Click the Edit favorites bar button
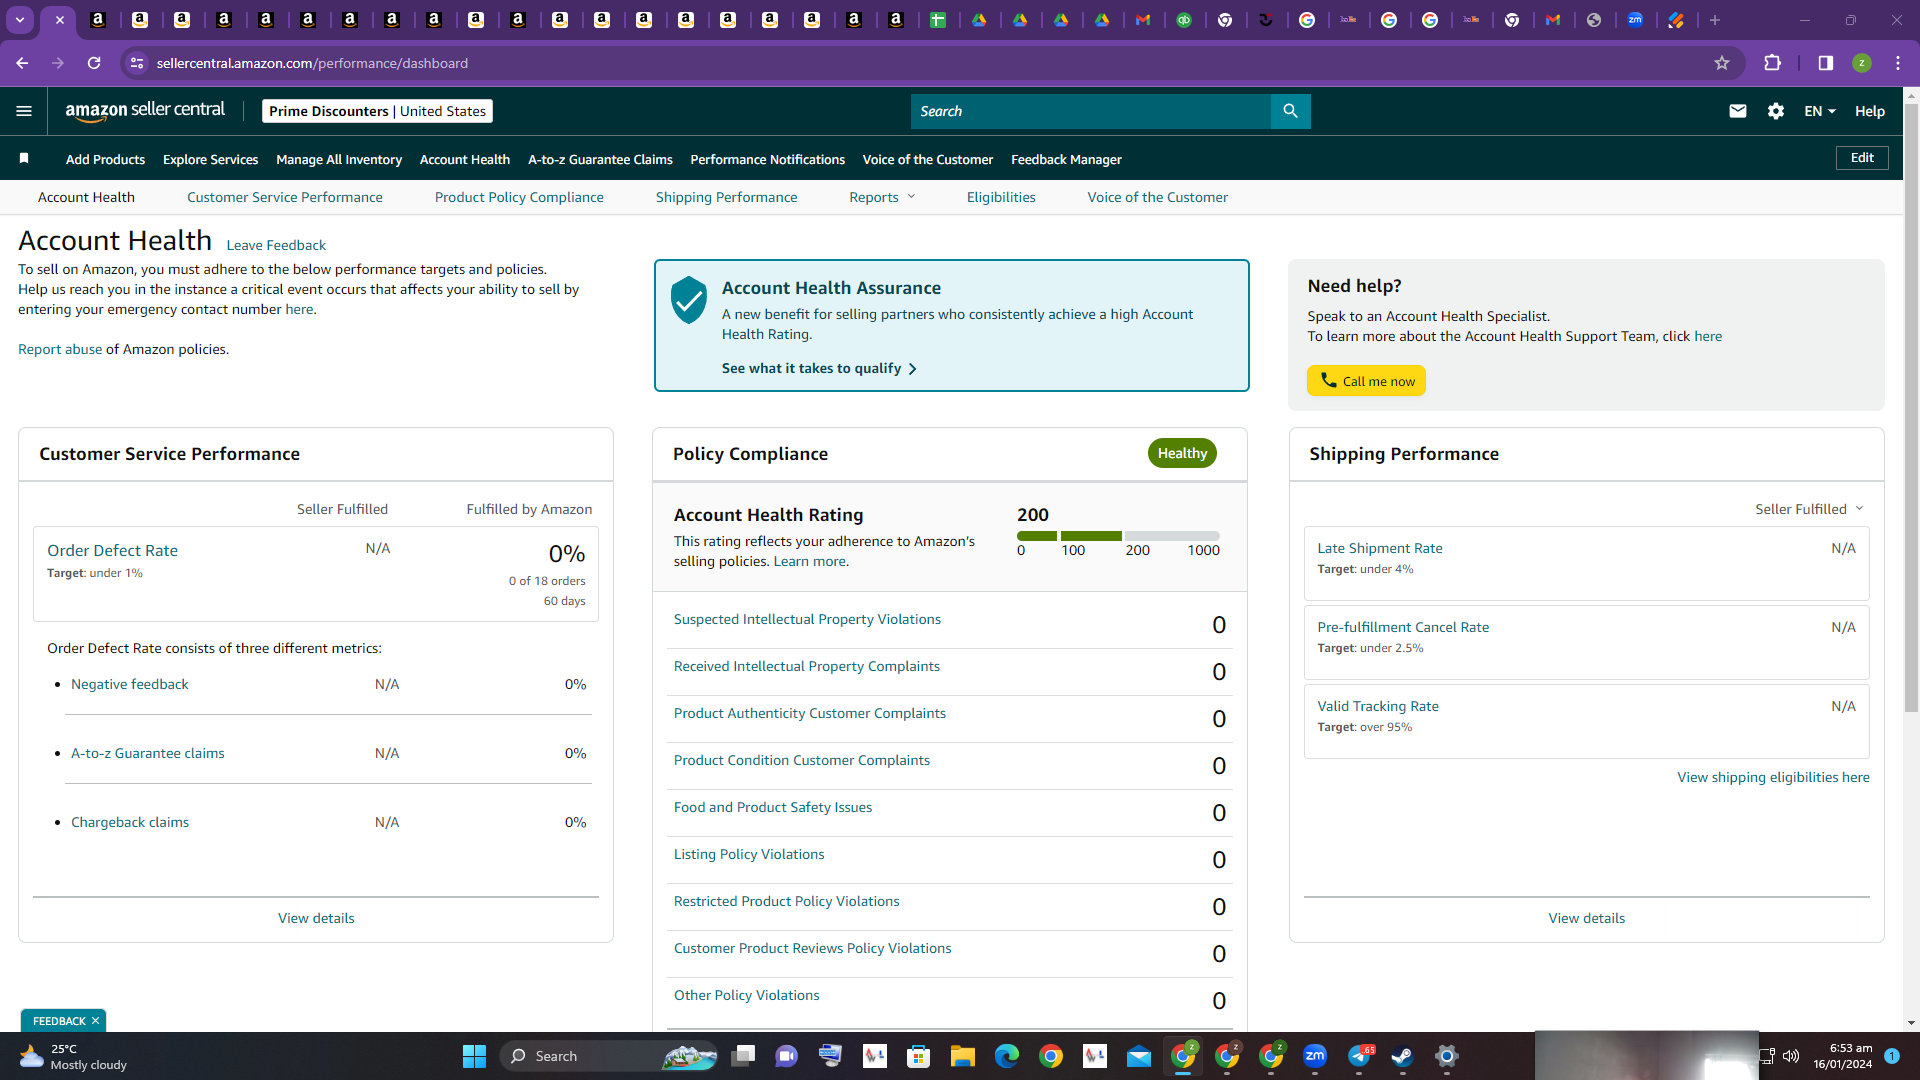1920x1080 pixels. 1862,158
